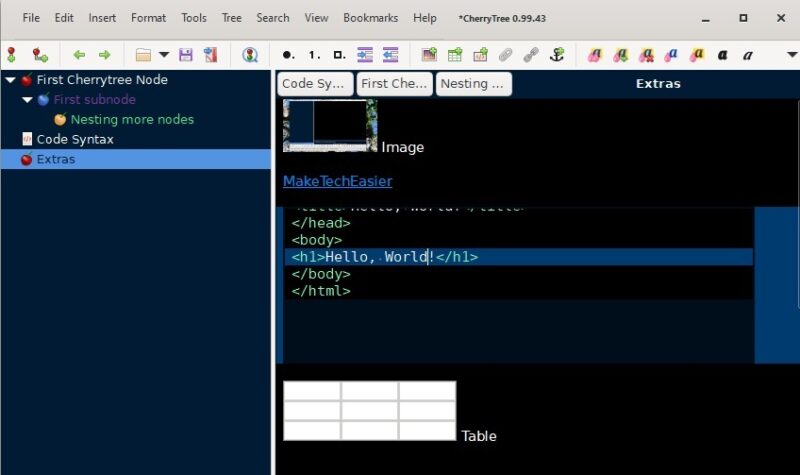Click the center cell of the table
The height and width of the screenshot is (475, 800).
[x=370, y=411]
